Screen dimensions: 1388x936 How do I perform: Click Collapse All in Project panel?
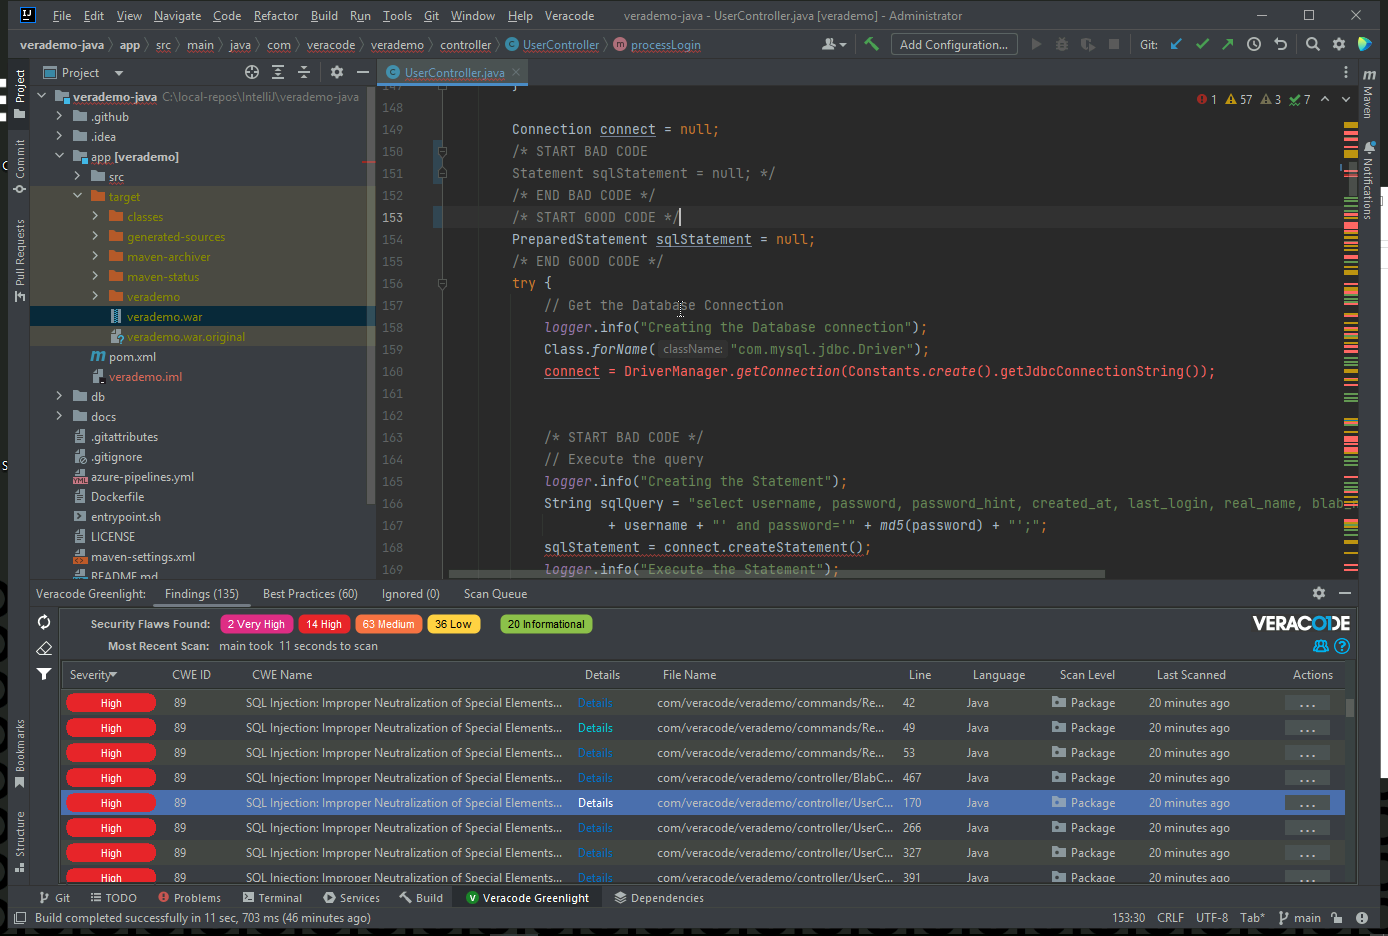304,72
